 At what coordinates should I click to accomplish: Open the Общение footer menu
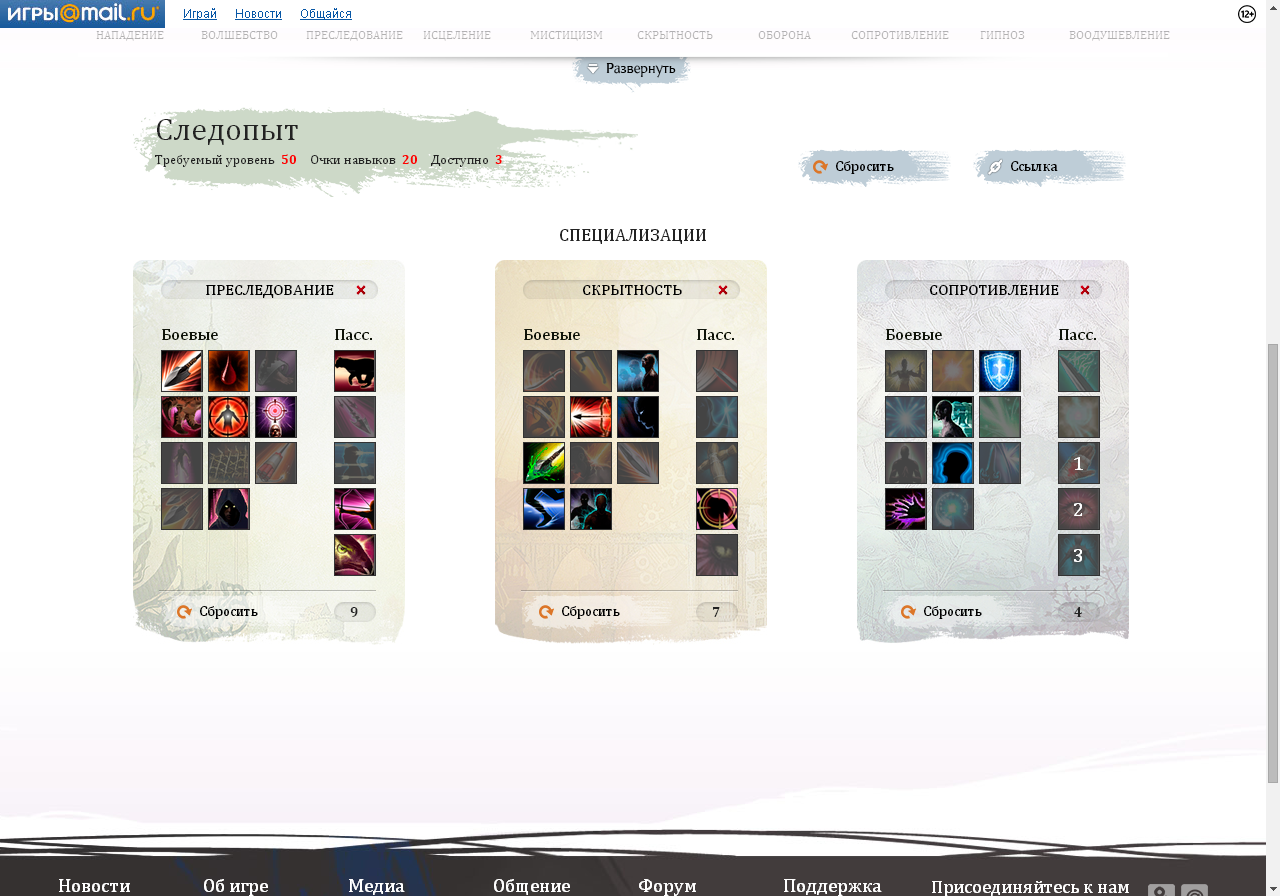pos(532,886)
